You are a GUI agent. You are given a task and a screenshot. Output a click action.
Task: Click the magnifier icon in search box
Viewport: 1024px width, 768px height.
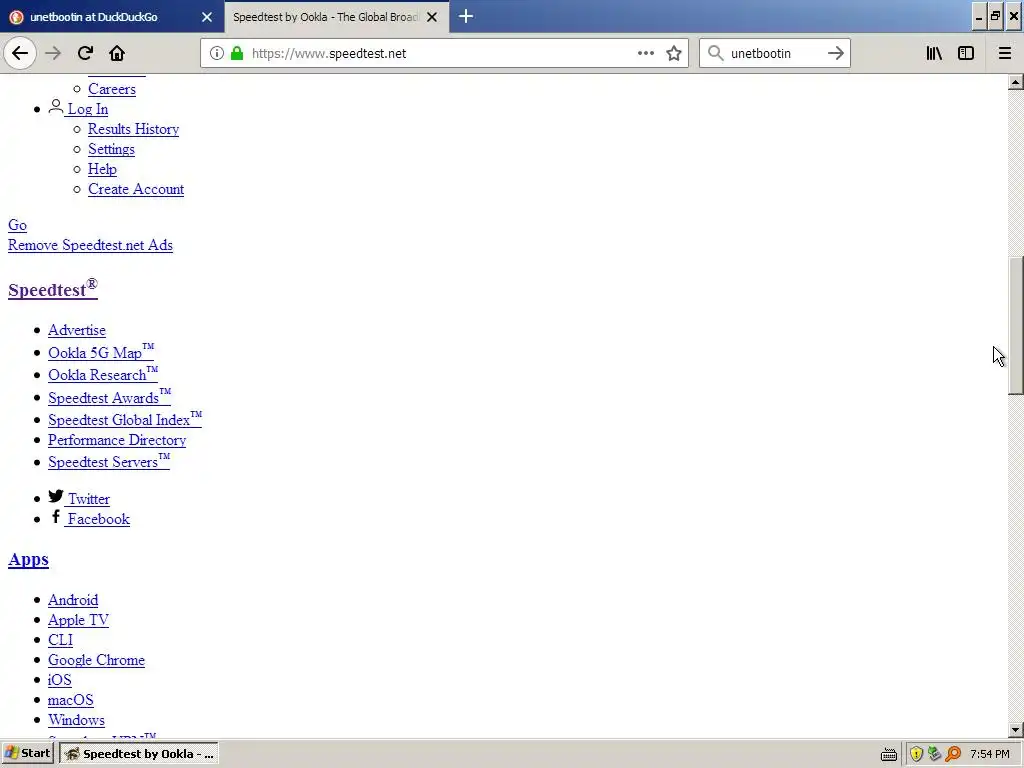point(716,53)
